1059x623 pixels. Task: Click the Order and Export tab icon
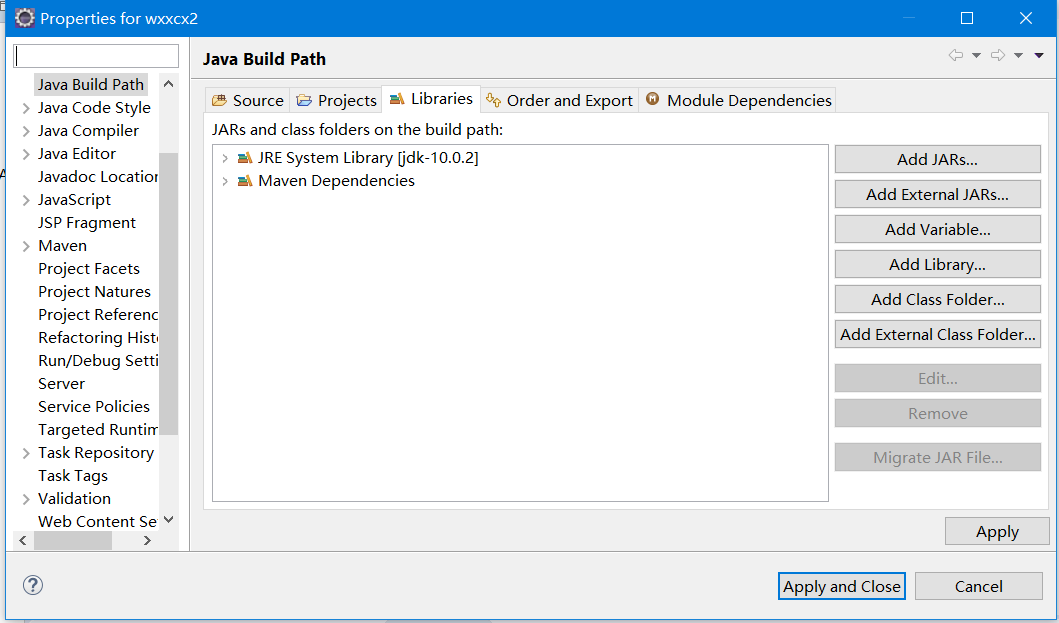pyautogui.click(x=494, y=100)
